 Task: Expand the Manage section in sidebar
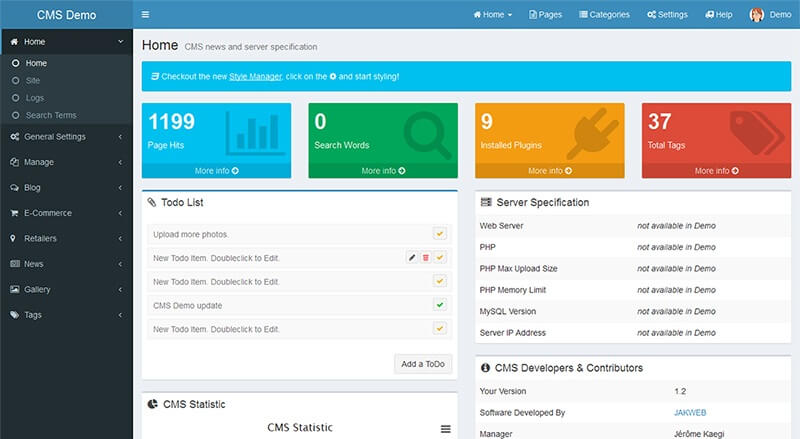(120, 162)
